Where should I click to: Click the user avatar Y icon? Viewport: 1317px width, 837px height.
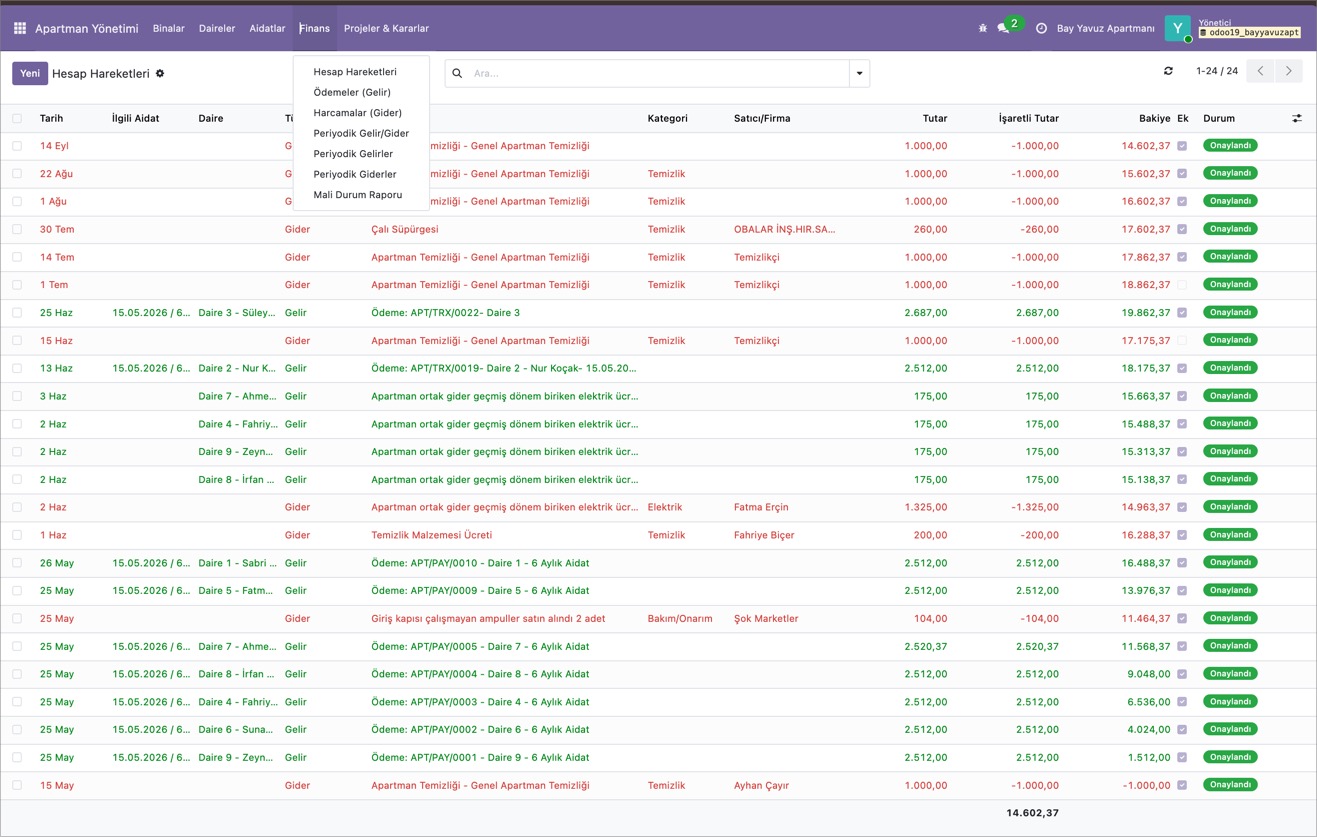click(x=1178, y=28)
